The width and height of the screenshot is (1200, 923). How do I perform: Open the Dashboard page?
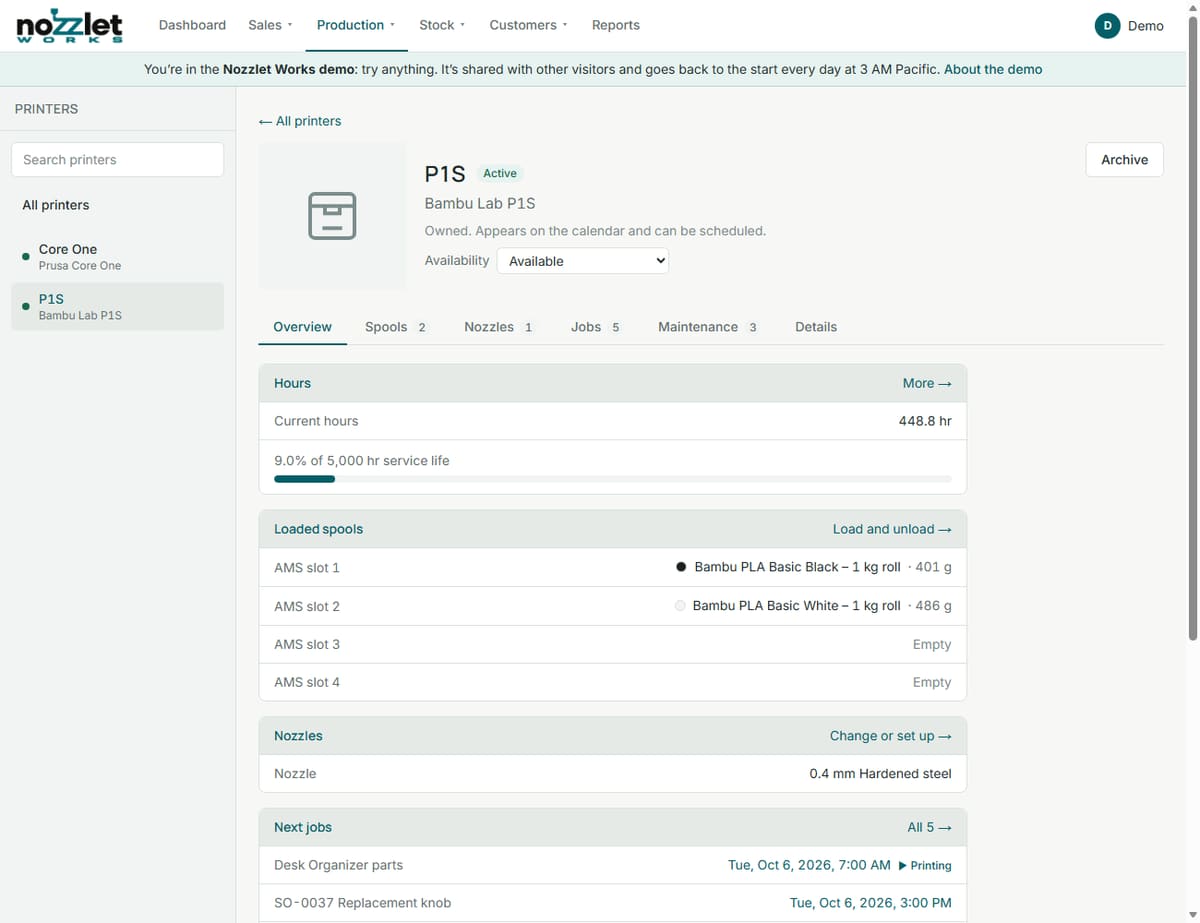192,25
